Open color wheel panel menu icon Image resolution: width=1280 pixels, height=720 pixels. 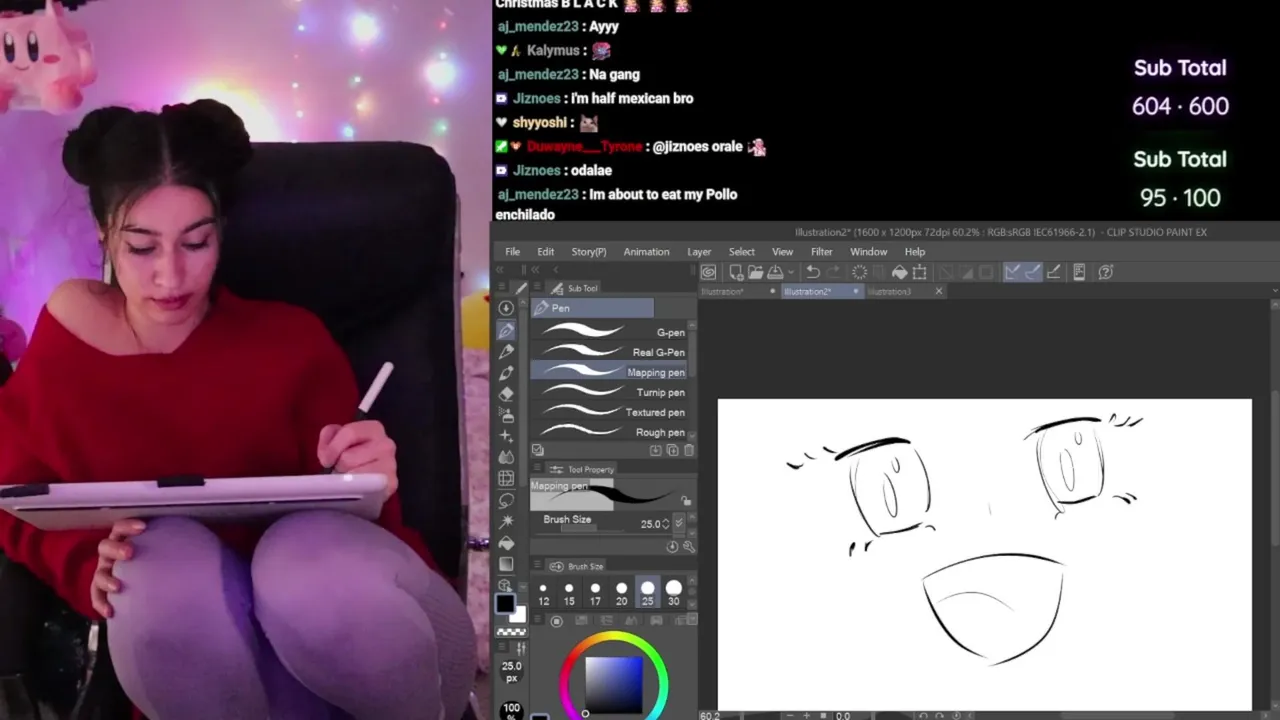click(537, 621)
